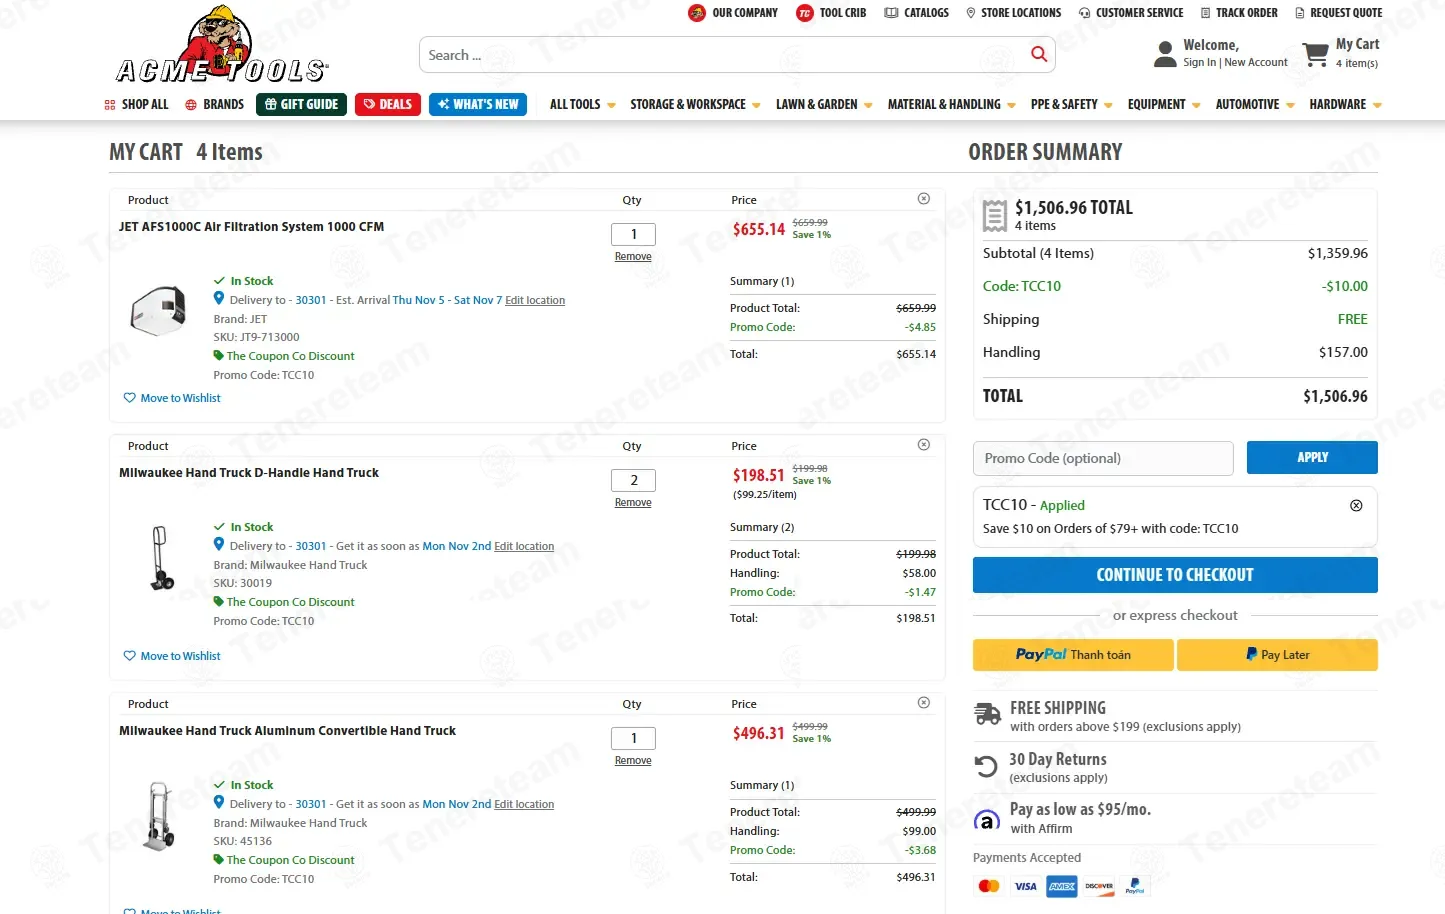Open the Brands menu
The height and width of the screenshot is (914, 1445).
tap(214, 104)
